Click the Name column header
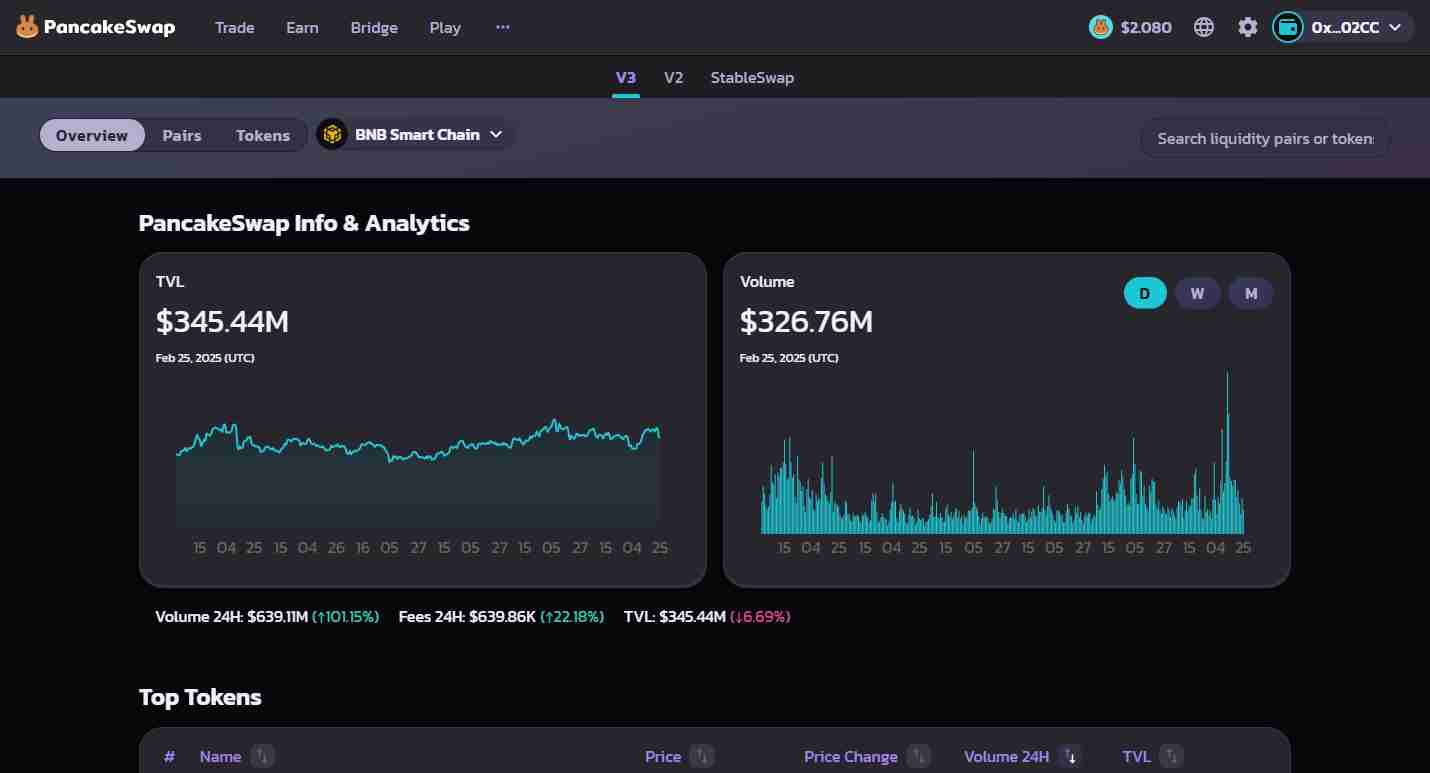 pyautogui.click(x=220, y=756)
